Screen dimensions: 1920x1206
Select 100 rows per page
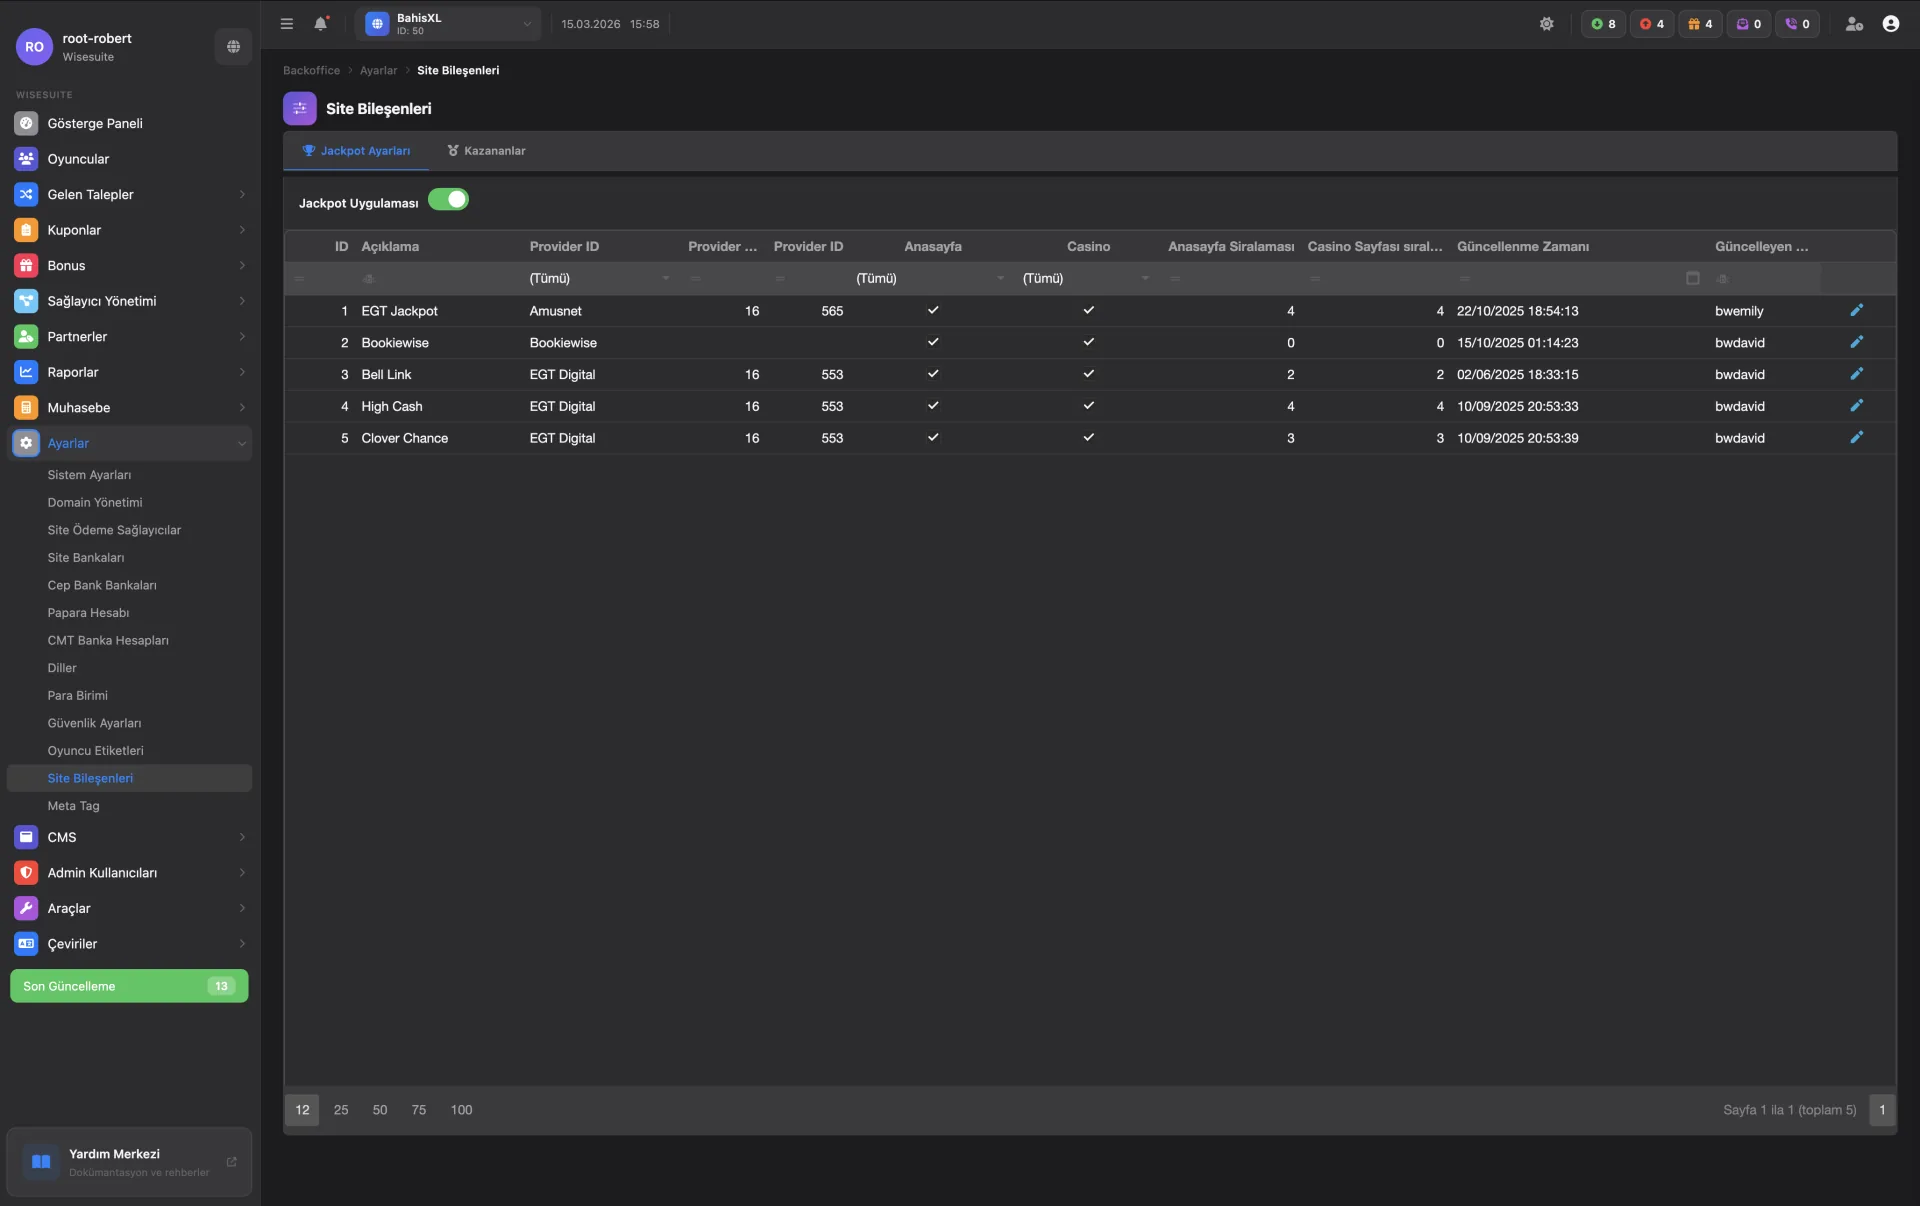461,1110
